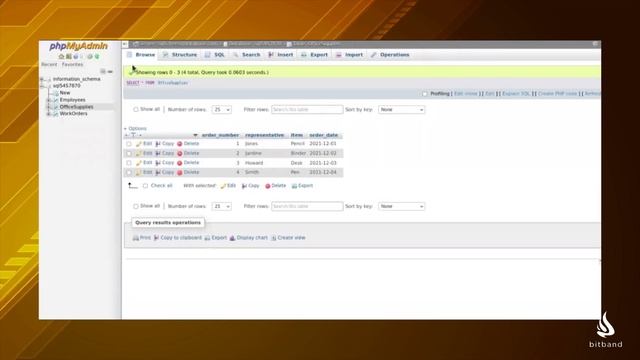Screen dimensions: 640x360
Task: Open the Operations tab
Action: (x=390, y=55)
